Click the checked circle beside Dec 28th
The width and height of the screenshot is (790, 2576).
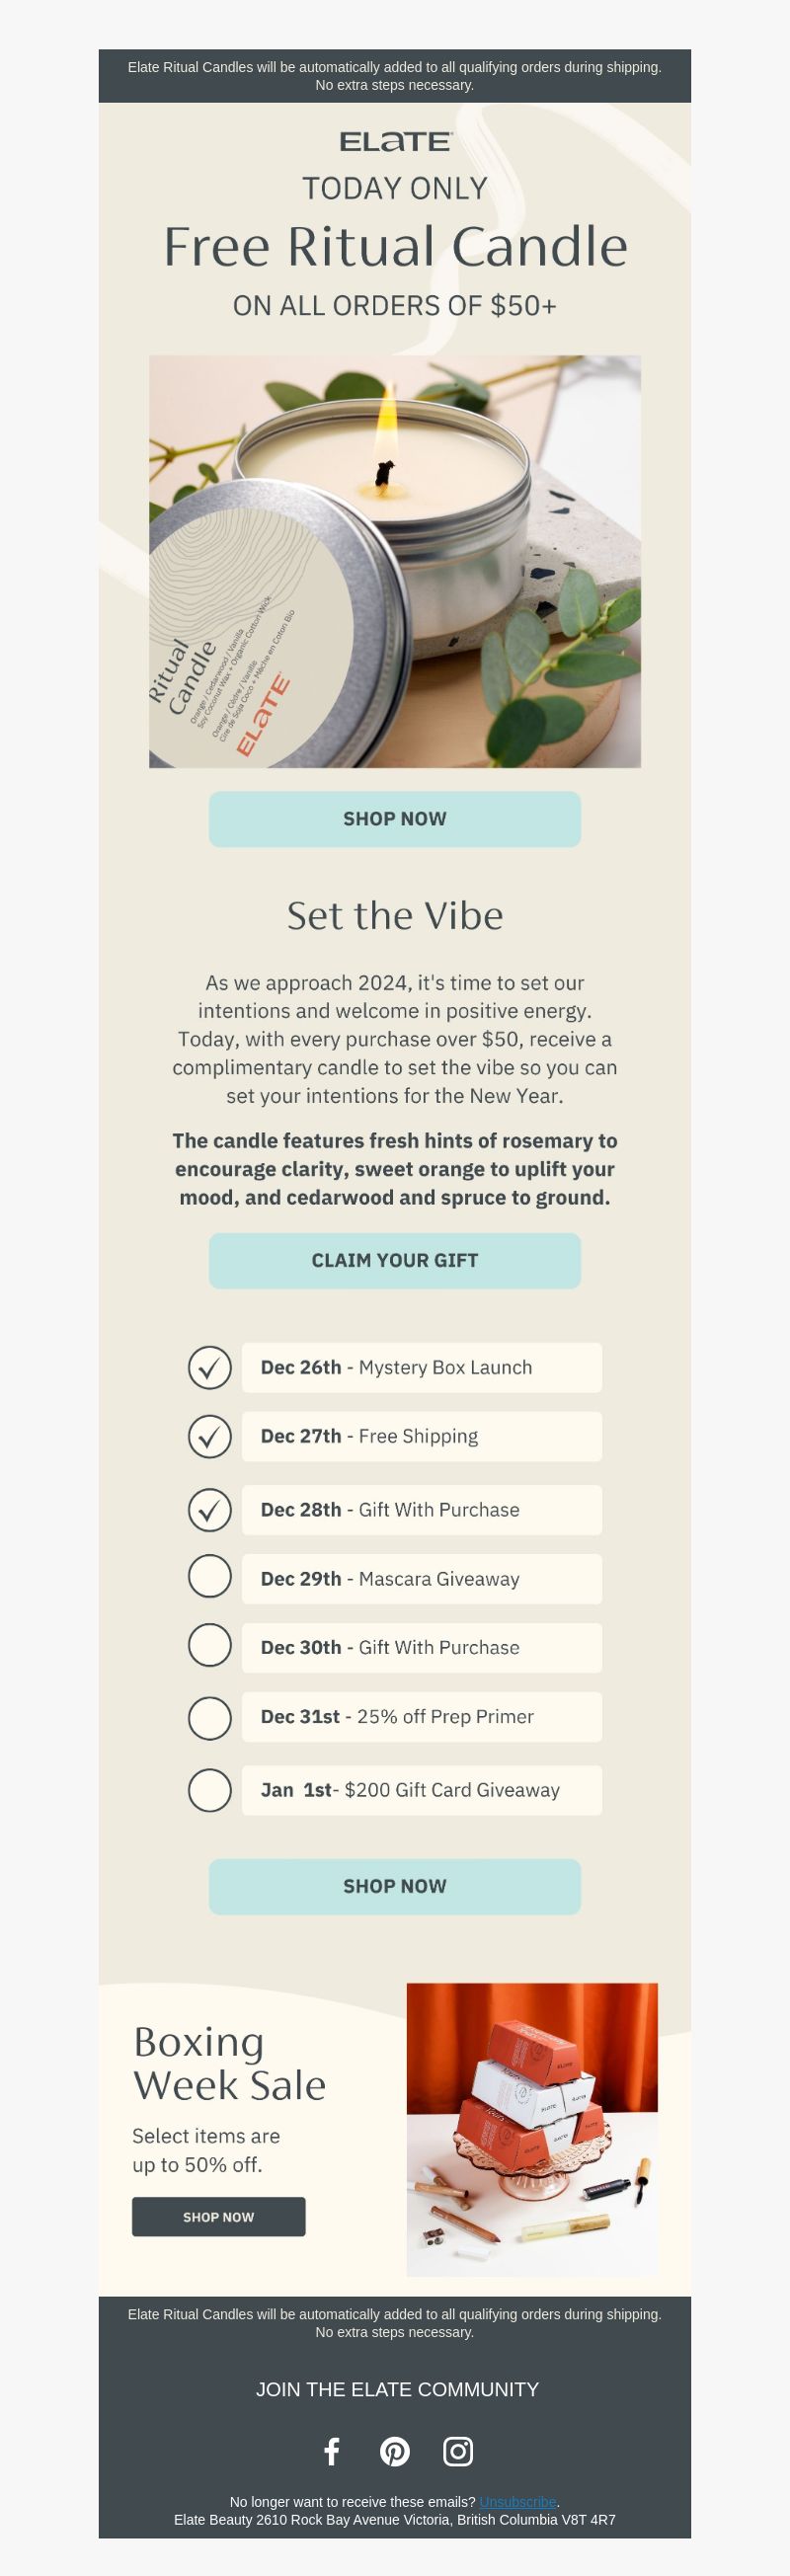210,1510
